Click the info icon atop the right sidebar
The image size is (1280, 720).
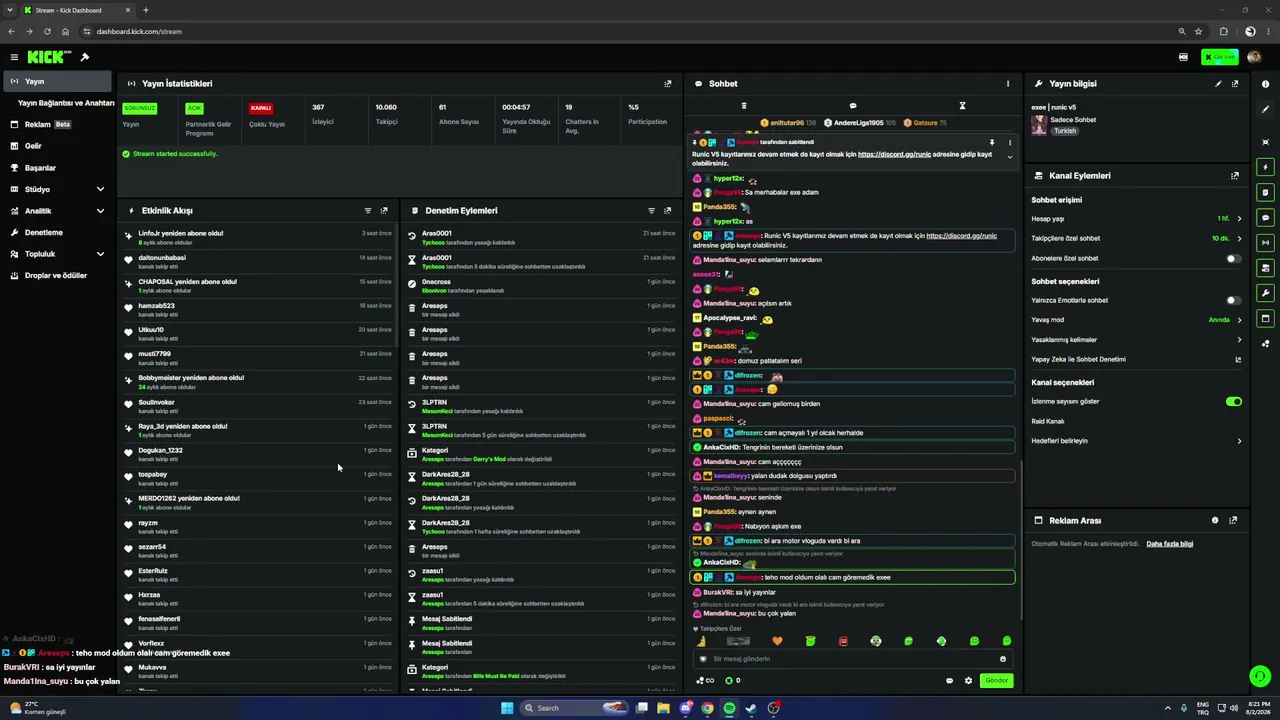point(1265,84)
